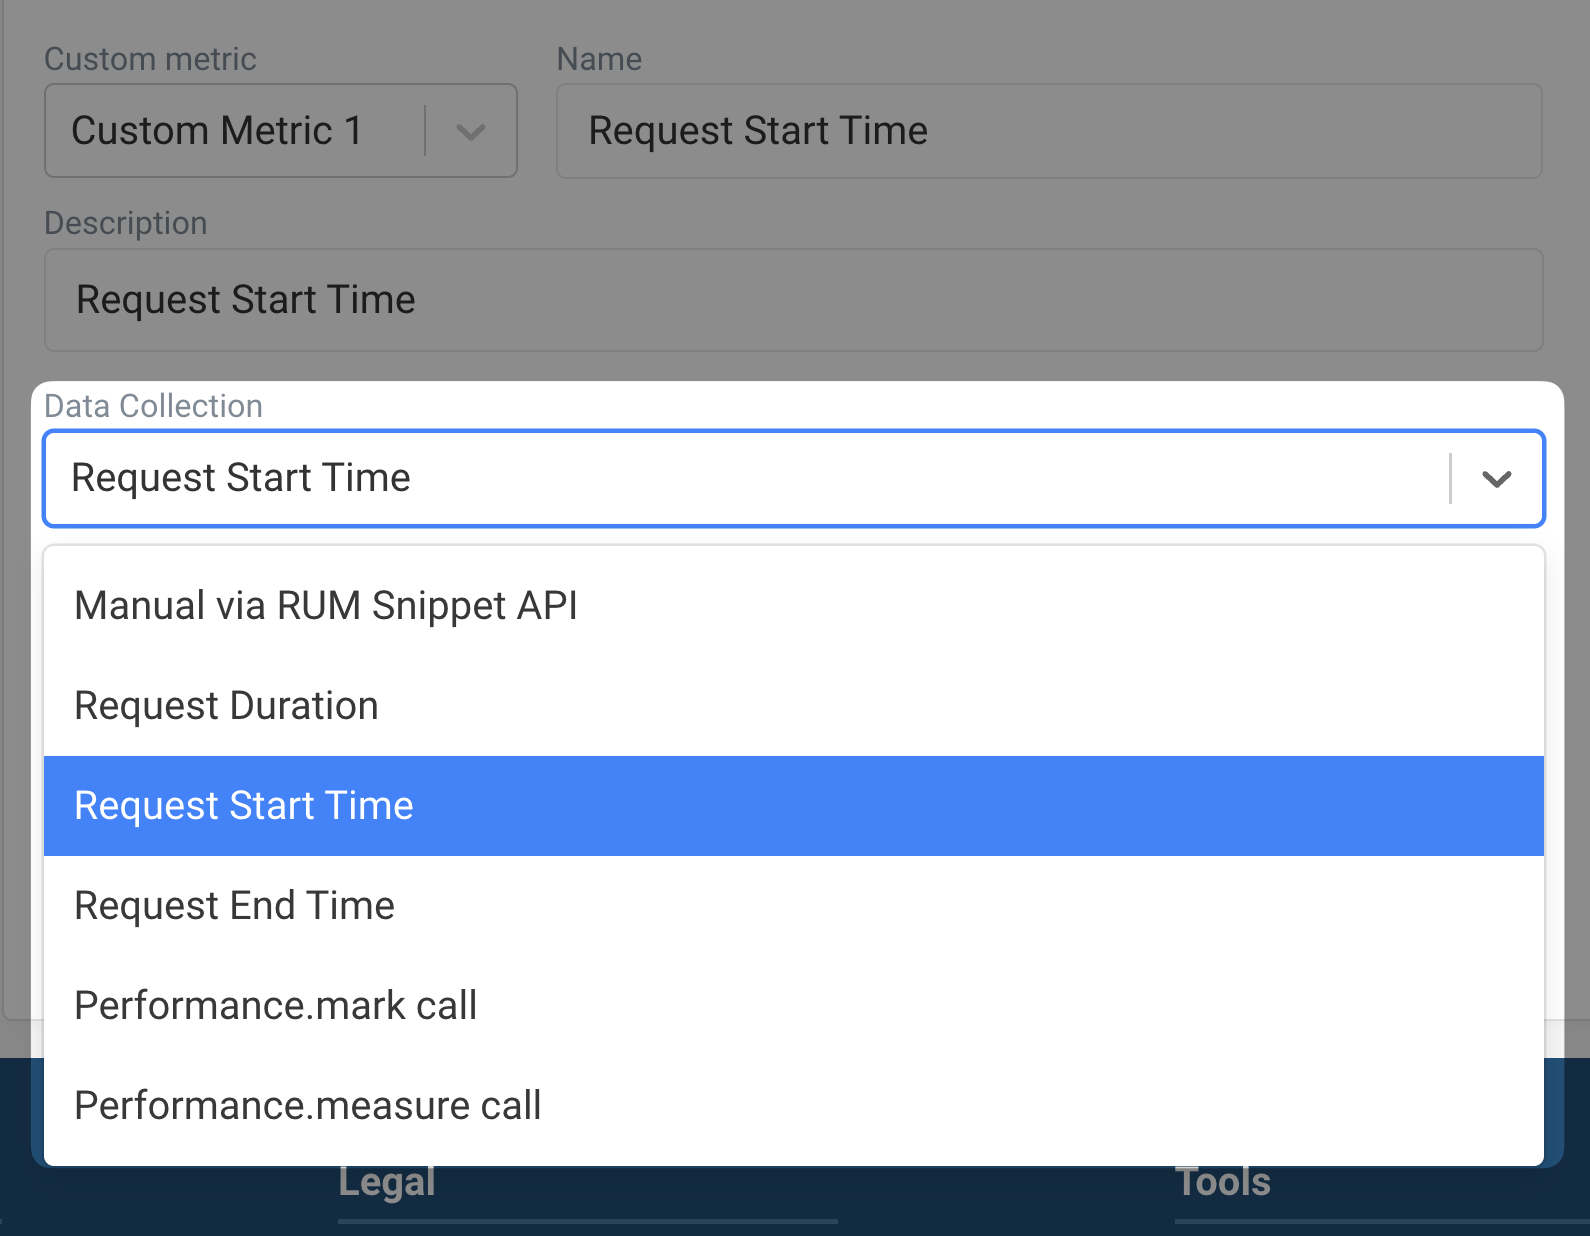Edit the Description input field
The height and width of the screenshot is (1236, 1590).
(x=794, y=300)
